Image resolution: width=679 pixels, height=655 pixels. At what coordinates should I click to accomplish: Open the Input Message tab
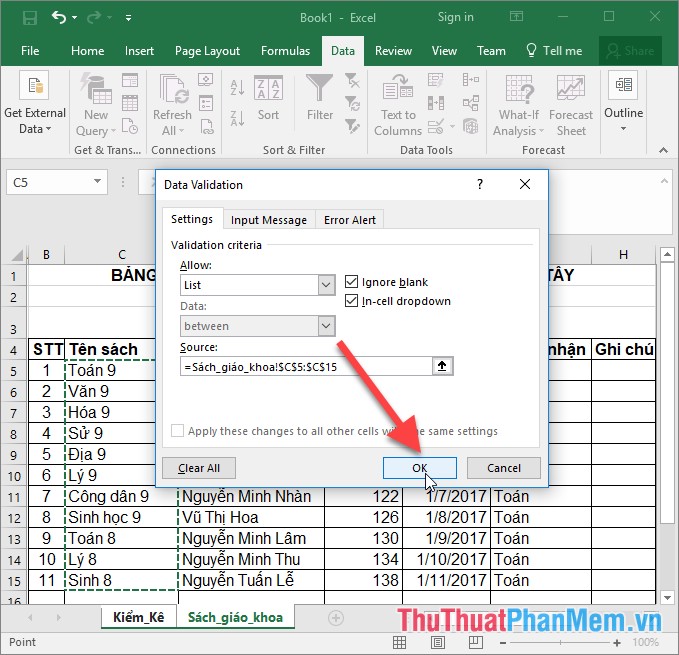coord(268,220)
